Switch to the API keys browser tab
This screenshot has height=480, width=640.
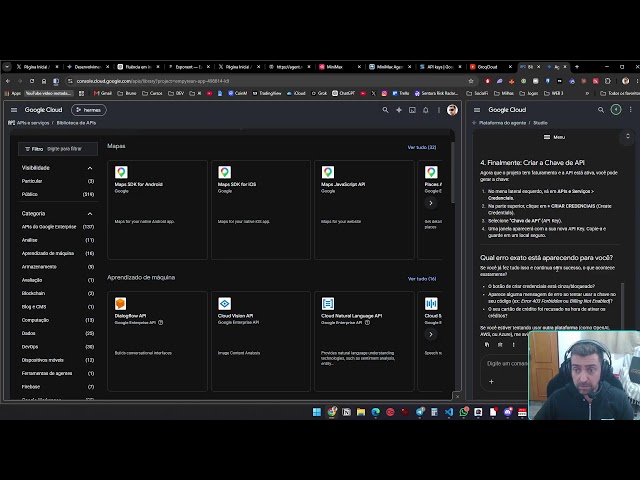[440, 67]
